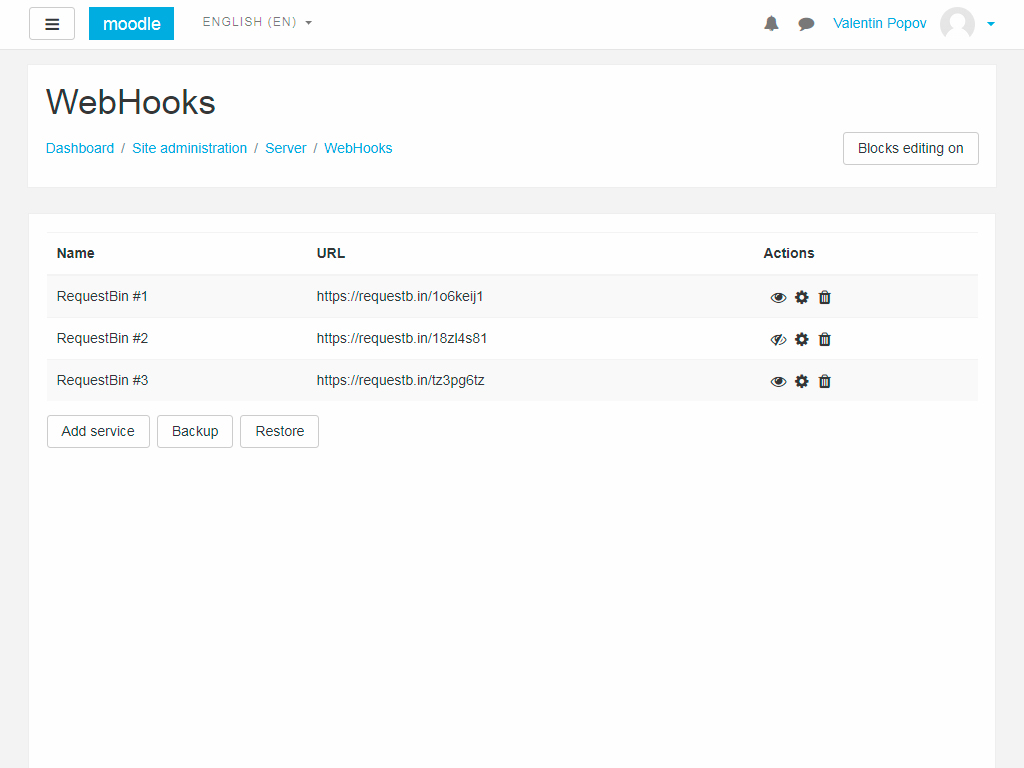Screen dimensions: 1024x768
Task: Expand the user menu arrow
Action: pyautogui.click(x=990, y=24)
